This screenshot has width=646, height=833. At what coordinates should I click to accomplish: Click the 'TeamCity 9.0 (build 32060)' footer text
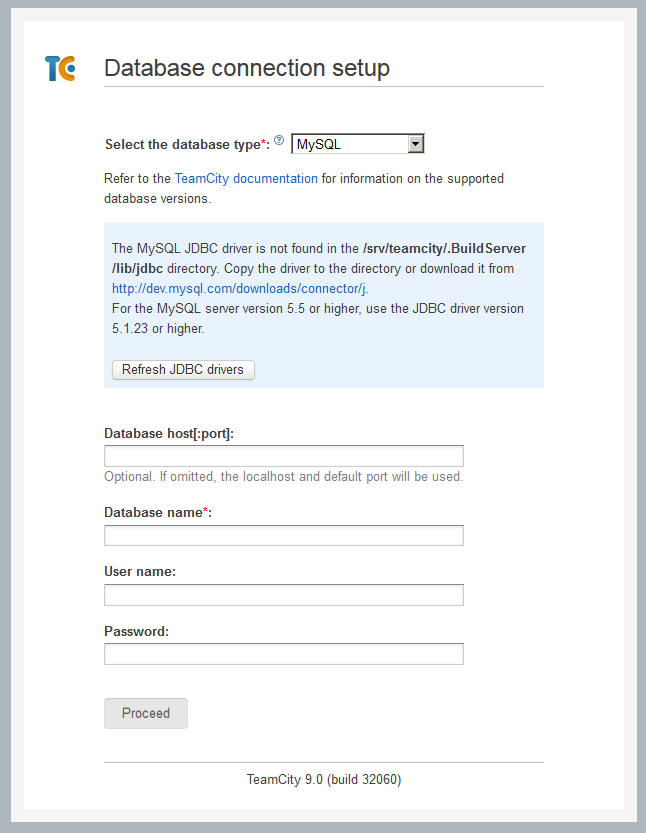click(x=324, y=779)
